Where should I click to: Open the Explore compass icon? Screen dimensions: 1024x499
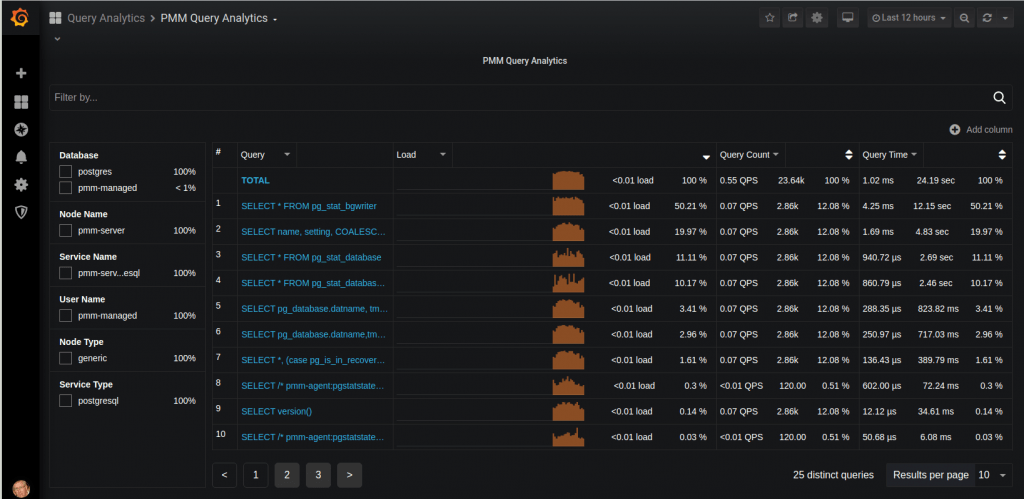pos(21,130)
